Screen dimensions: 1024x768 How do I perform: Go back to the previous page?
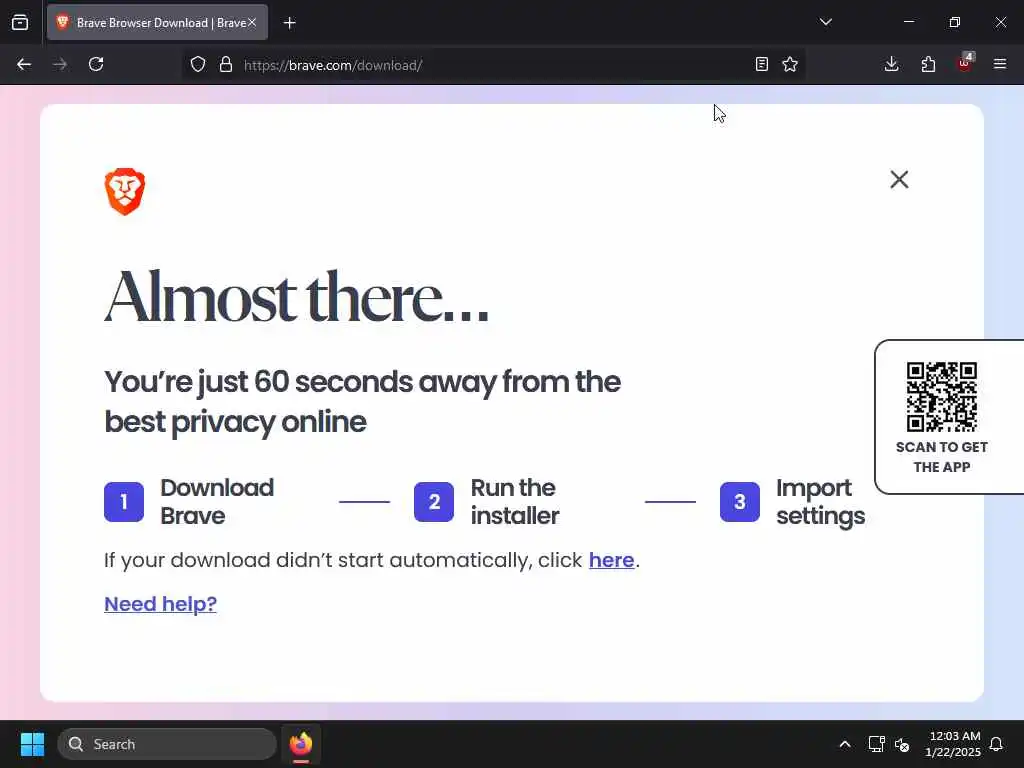tap(24, 65)
